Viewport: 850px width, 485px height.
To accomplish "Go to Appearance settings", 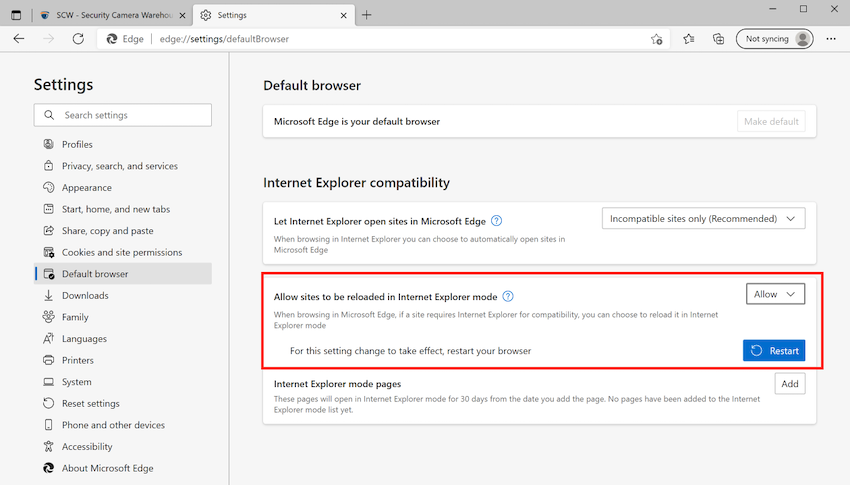I will pyautogui.click(x=123, y=187).
